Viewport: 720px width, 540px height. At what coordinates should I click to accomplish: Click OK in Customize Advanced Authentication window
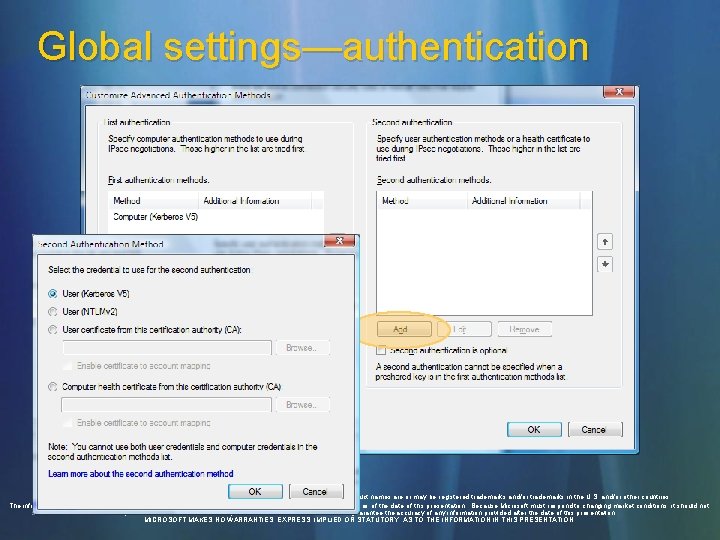pyautogui.click(x=534, y=429)
